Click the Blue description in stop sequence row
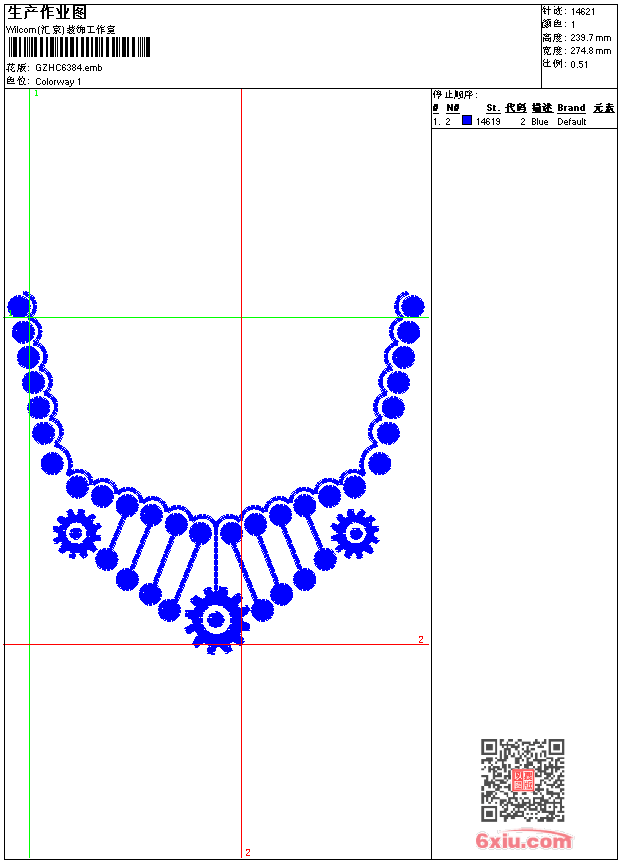The width and height of the screenshot is (620, 860). coord(539,122)
